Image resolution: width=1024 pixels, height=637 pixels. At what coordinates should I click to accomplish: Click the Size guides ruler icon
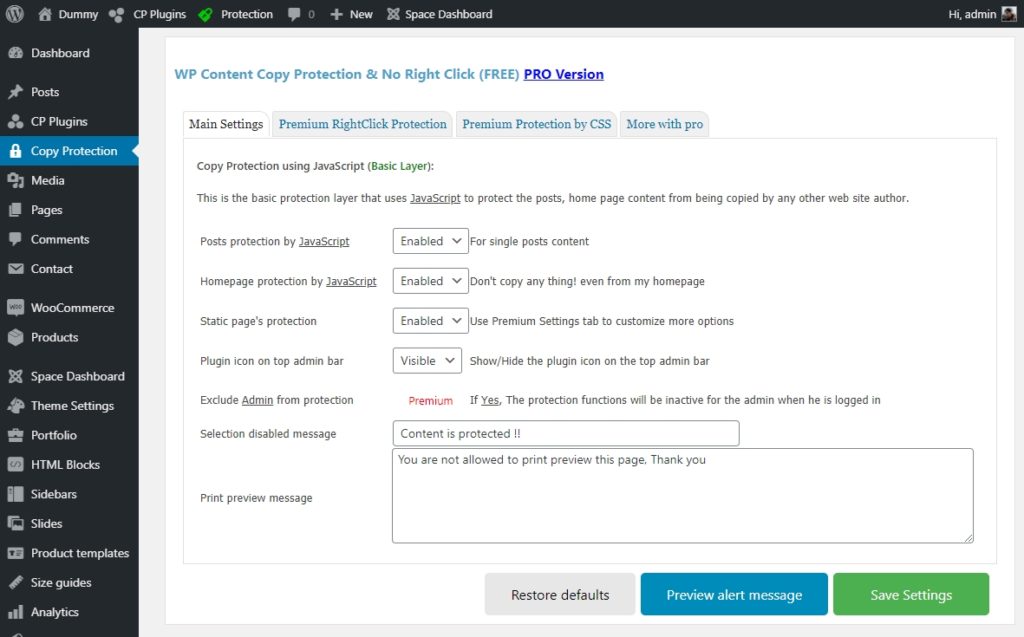click(x=16, y=582)
